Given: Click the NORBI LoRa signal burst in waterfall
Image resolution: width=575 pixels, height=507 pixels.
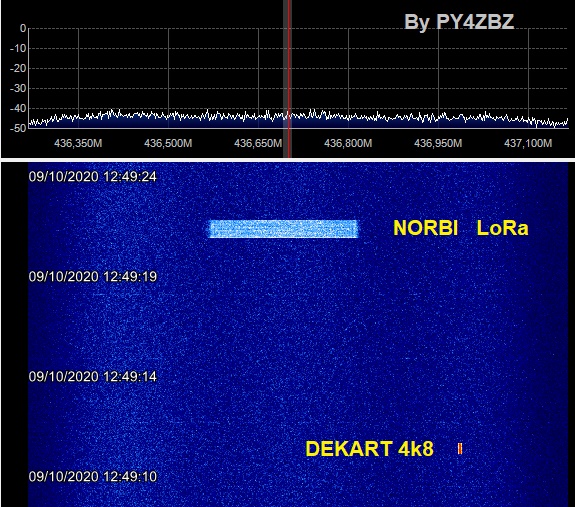Looking at the screenshot, I should (283, 229).
